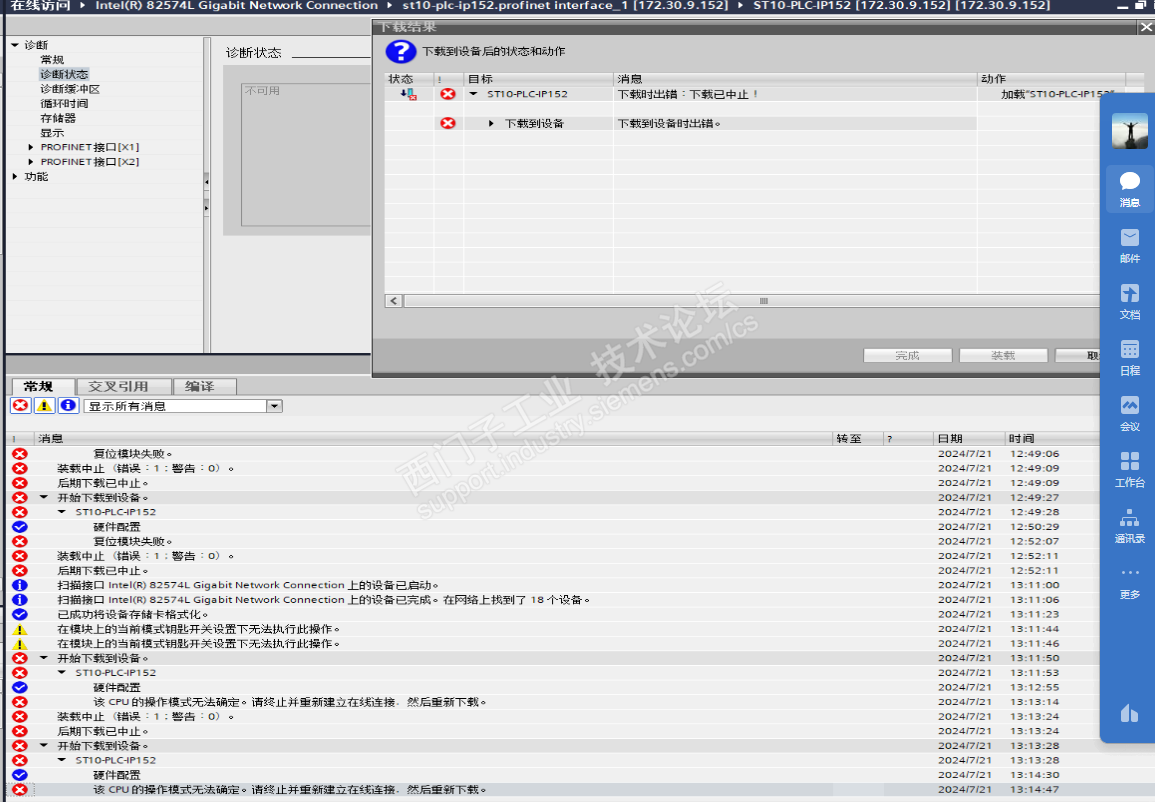Collapse ST10-PLC-IP152 row in download results
Screen dimensions: 1155x802
pos(474,94)
